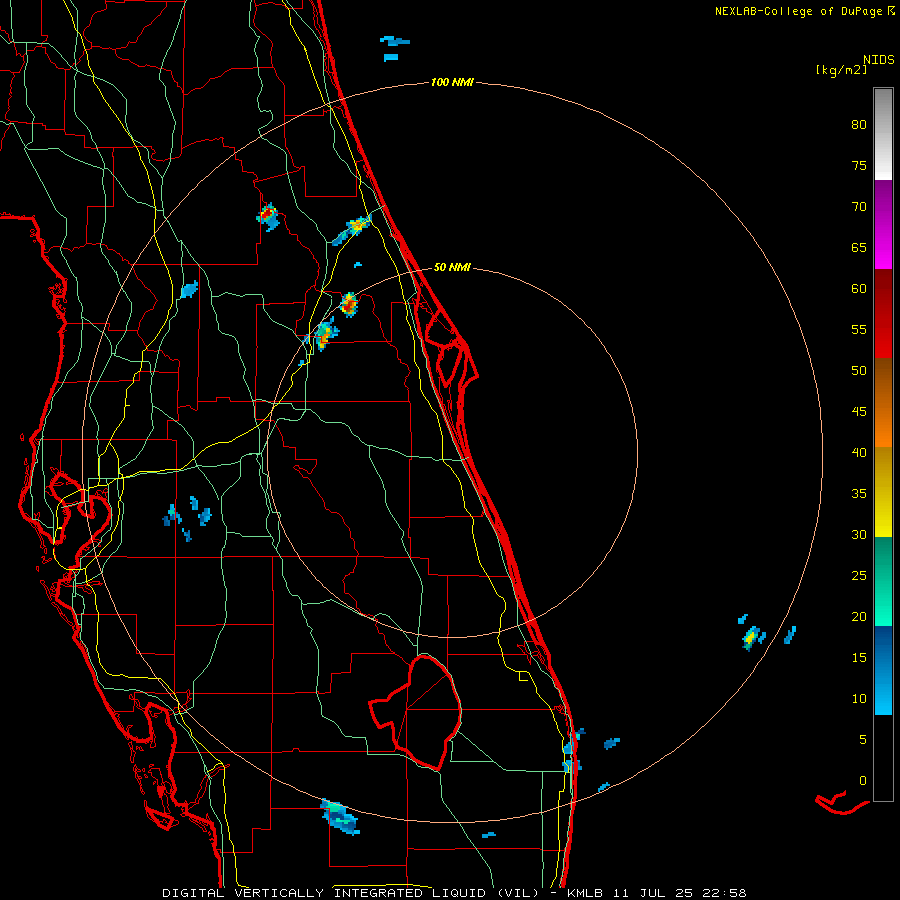Click the 30 value on the VIL scale

(x=859, y=534)
